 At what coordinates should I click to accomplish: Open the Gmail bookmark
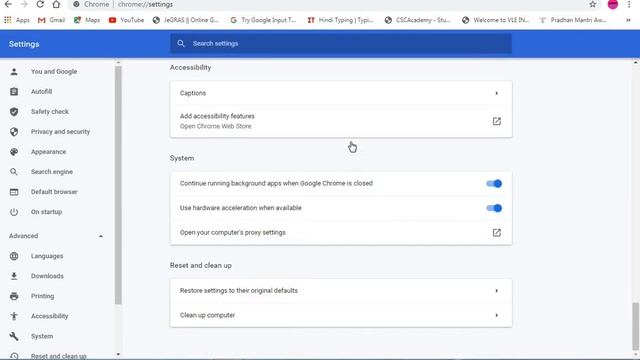51,20
